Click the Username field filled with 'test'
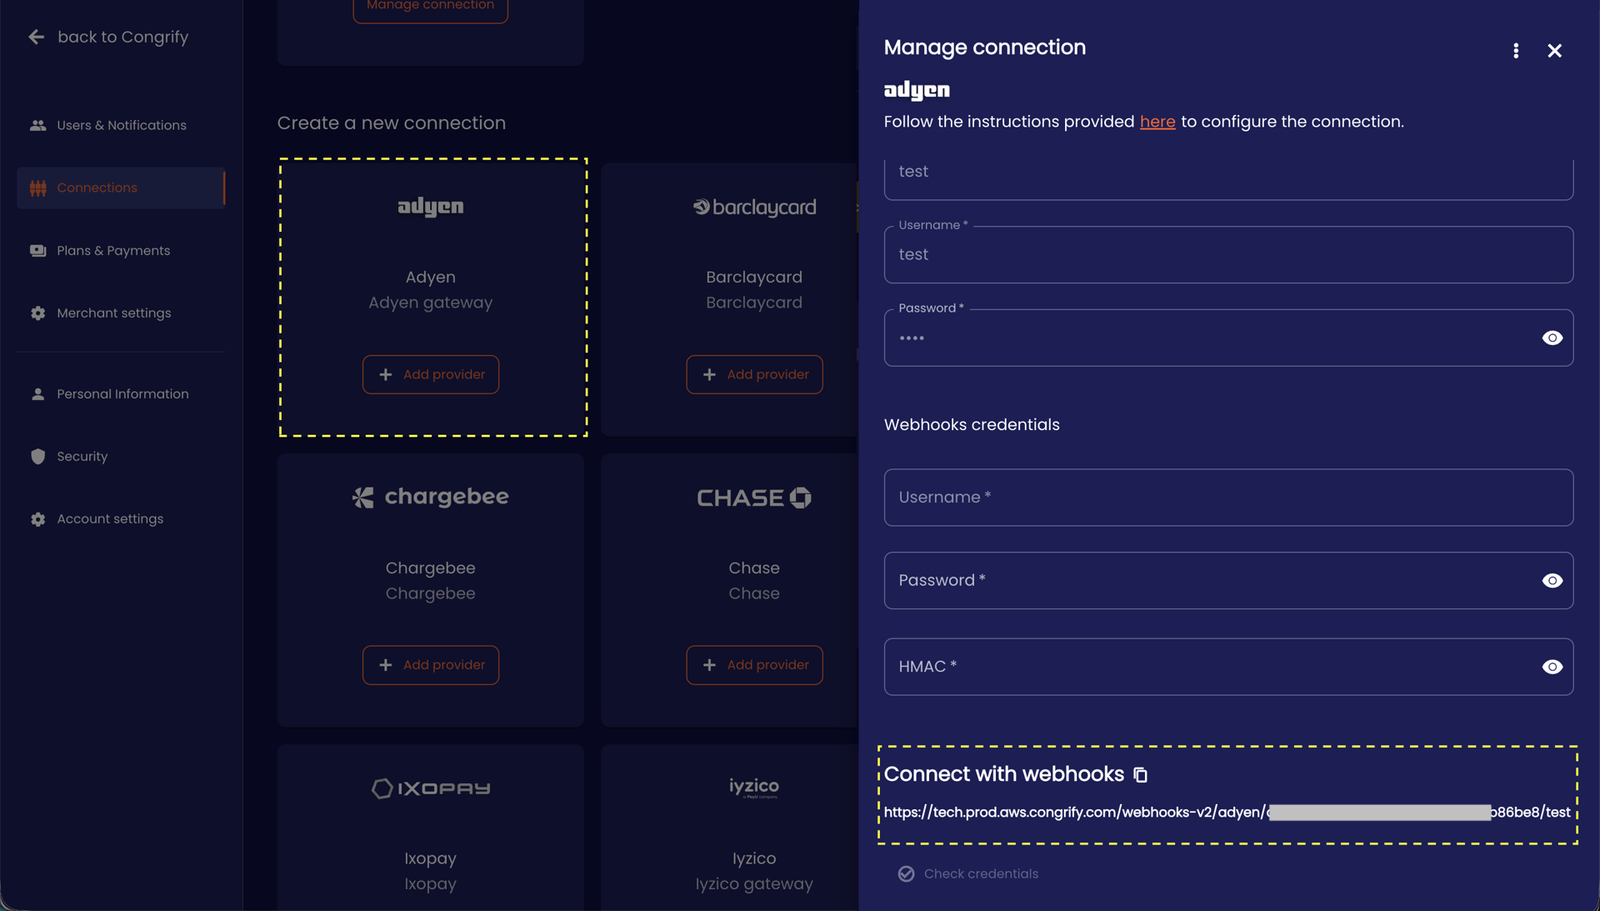Image resolution: width=1600 pixels, height=911 pixels. coord(1228,255)
